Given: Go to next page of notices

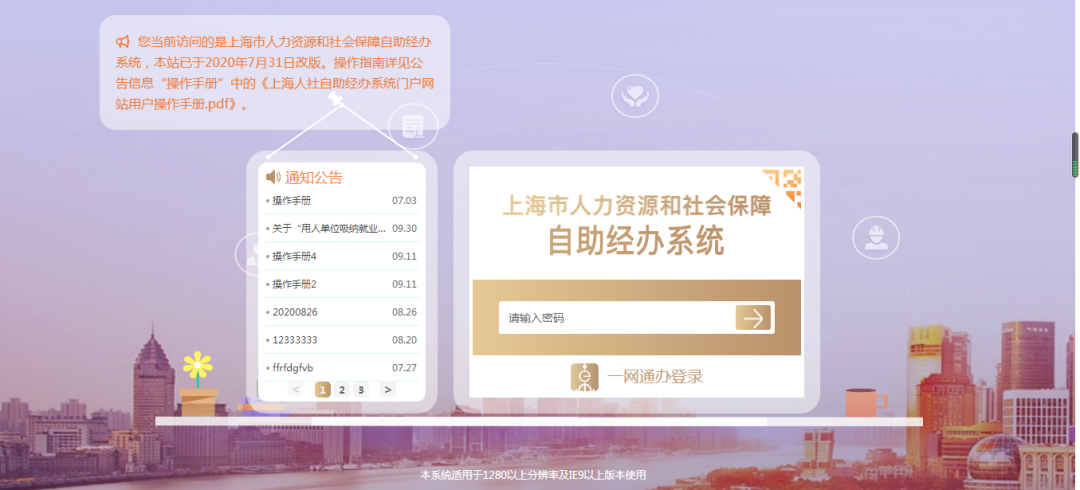Looking at the screenshot, I should (x=387, y=390).
